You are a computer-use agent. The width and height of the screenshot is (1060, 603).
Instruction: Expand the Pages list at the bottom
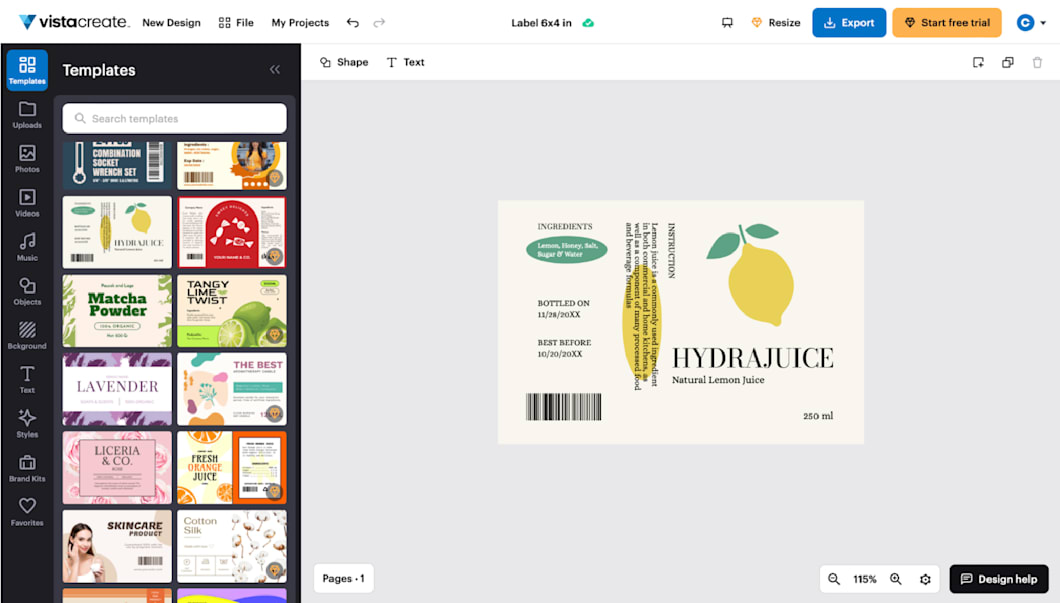343,578
